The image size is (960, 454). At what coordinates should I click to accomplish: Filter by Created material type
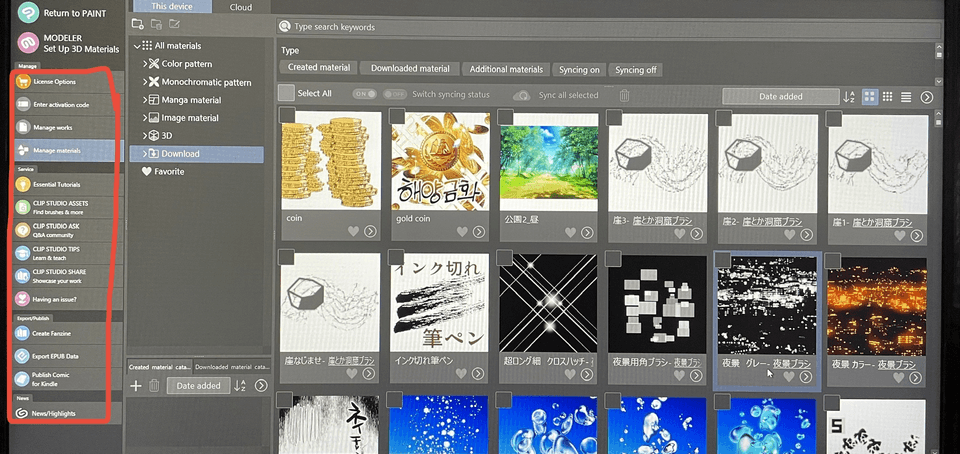pyautogui.click(x=318, y=69)
